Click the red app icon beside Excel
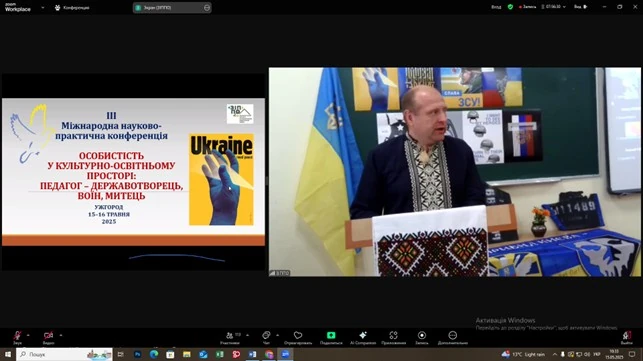Image resolution: width=643 pixels, height=361 pixels. click(x=236, y=354)
